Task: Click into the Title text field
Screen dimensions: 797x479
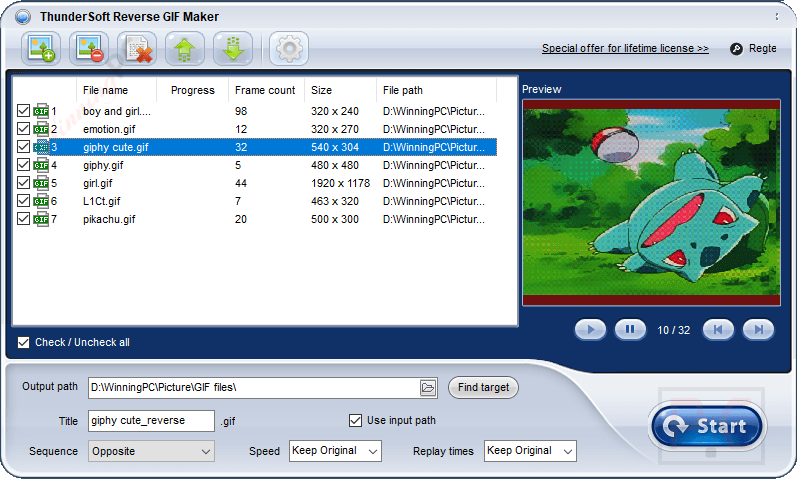Action: [x=151, y=421]
